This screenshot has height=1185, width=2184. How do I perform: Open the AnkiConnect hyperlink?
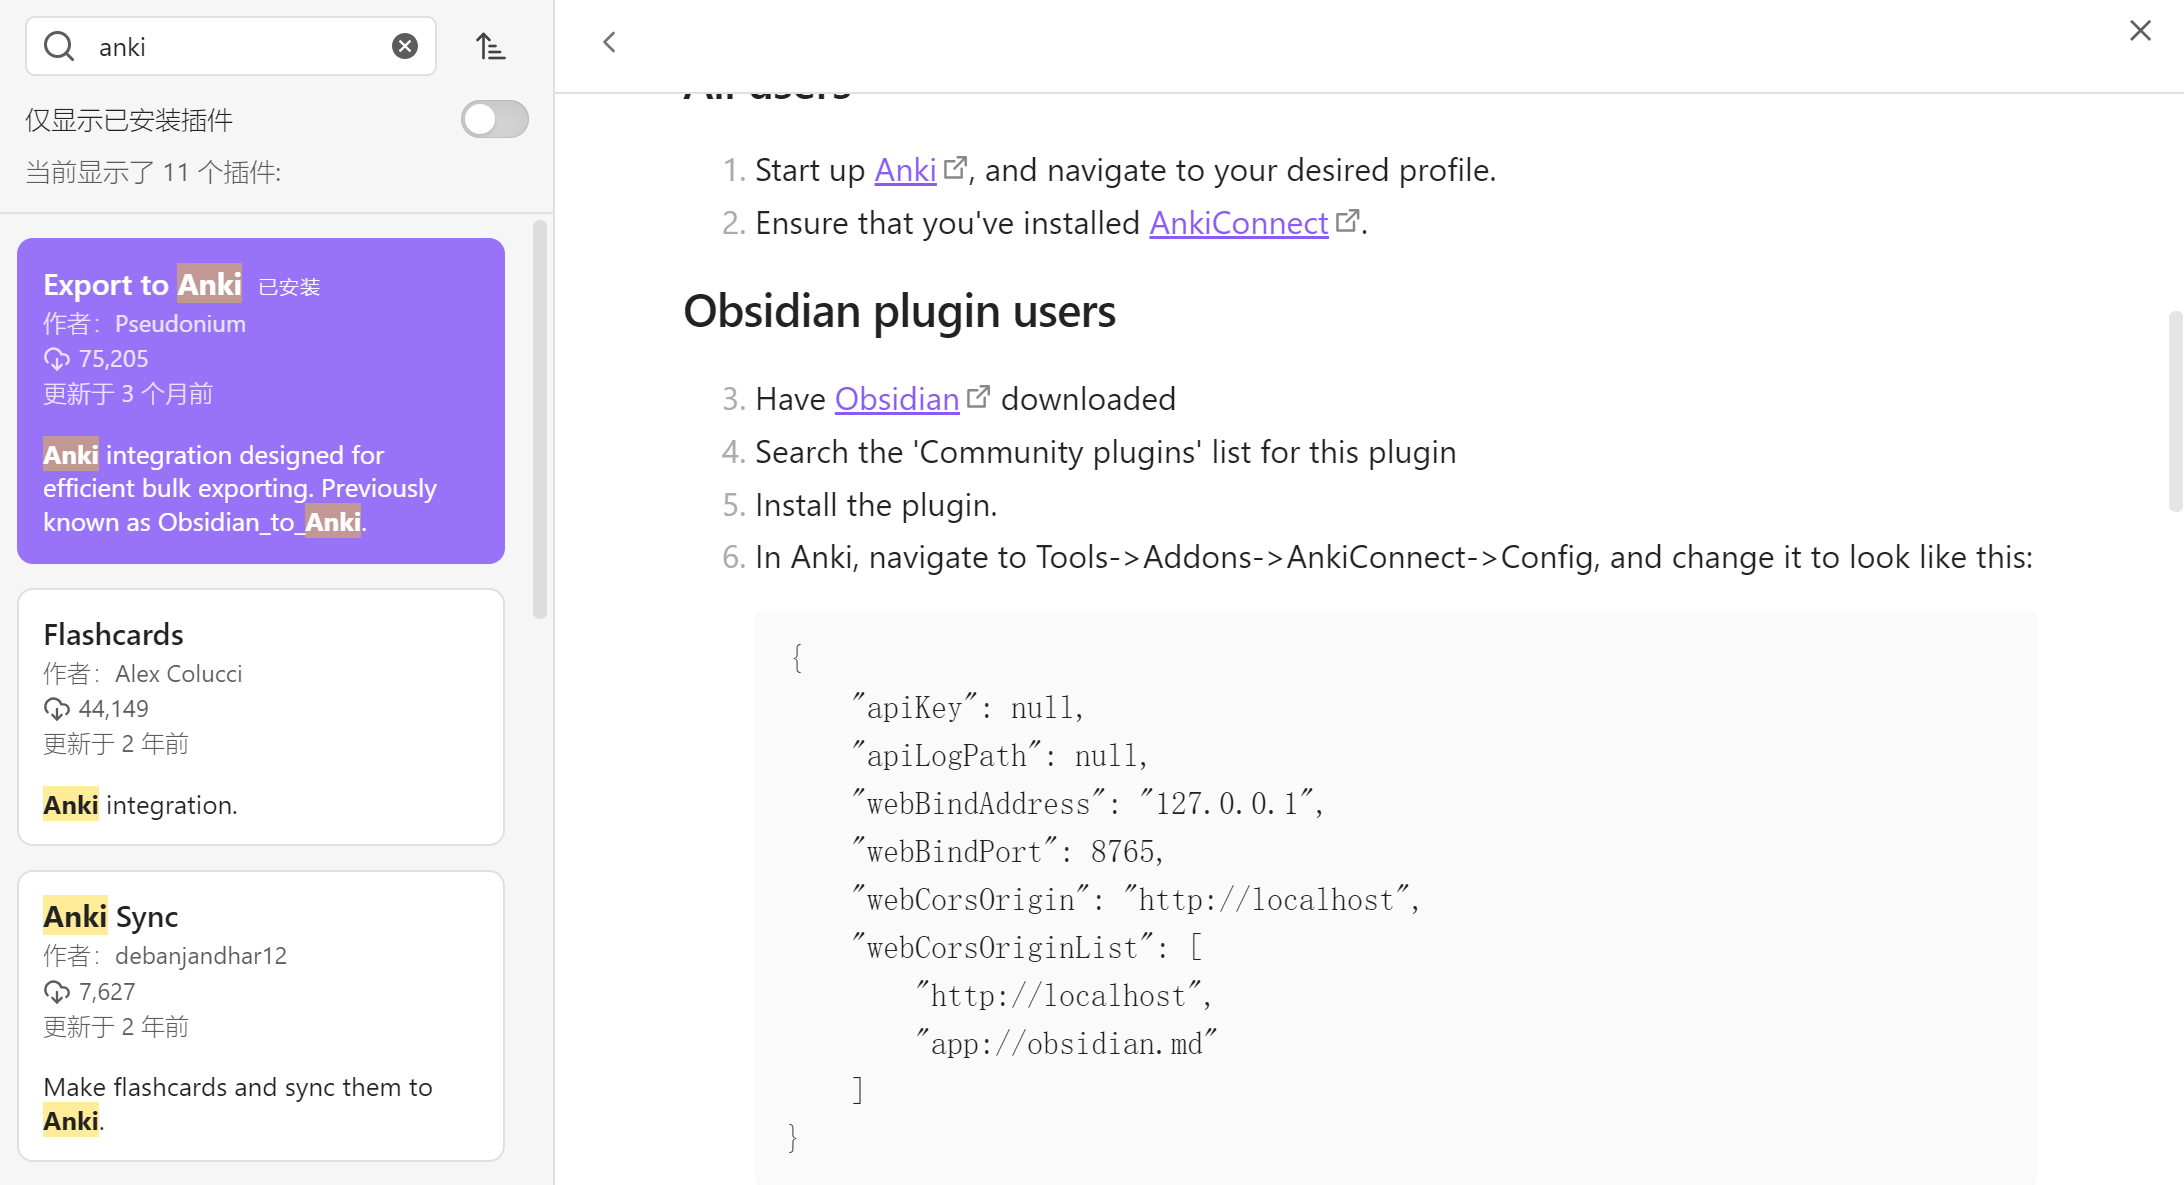(x=1238, y=224)
